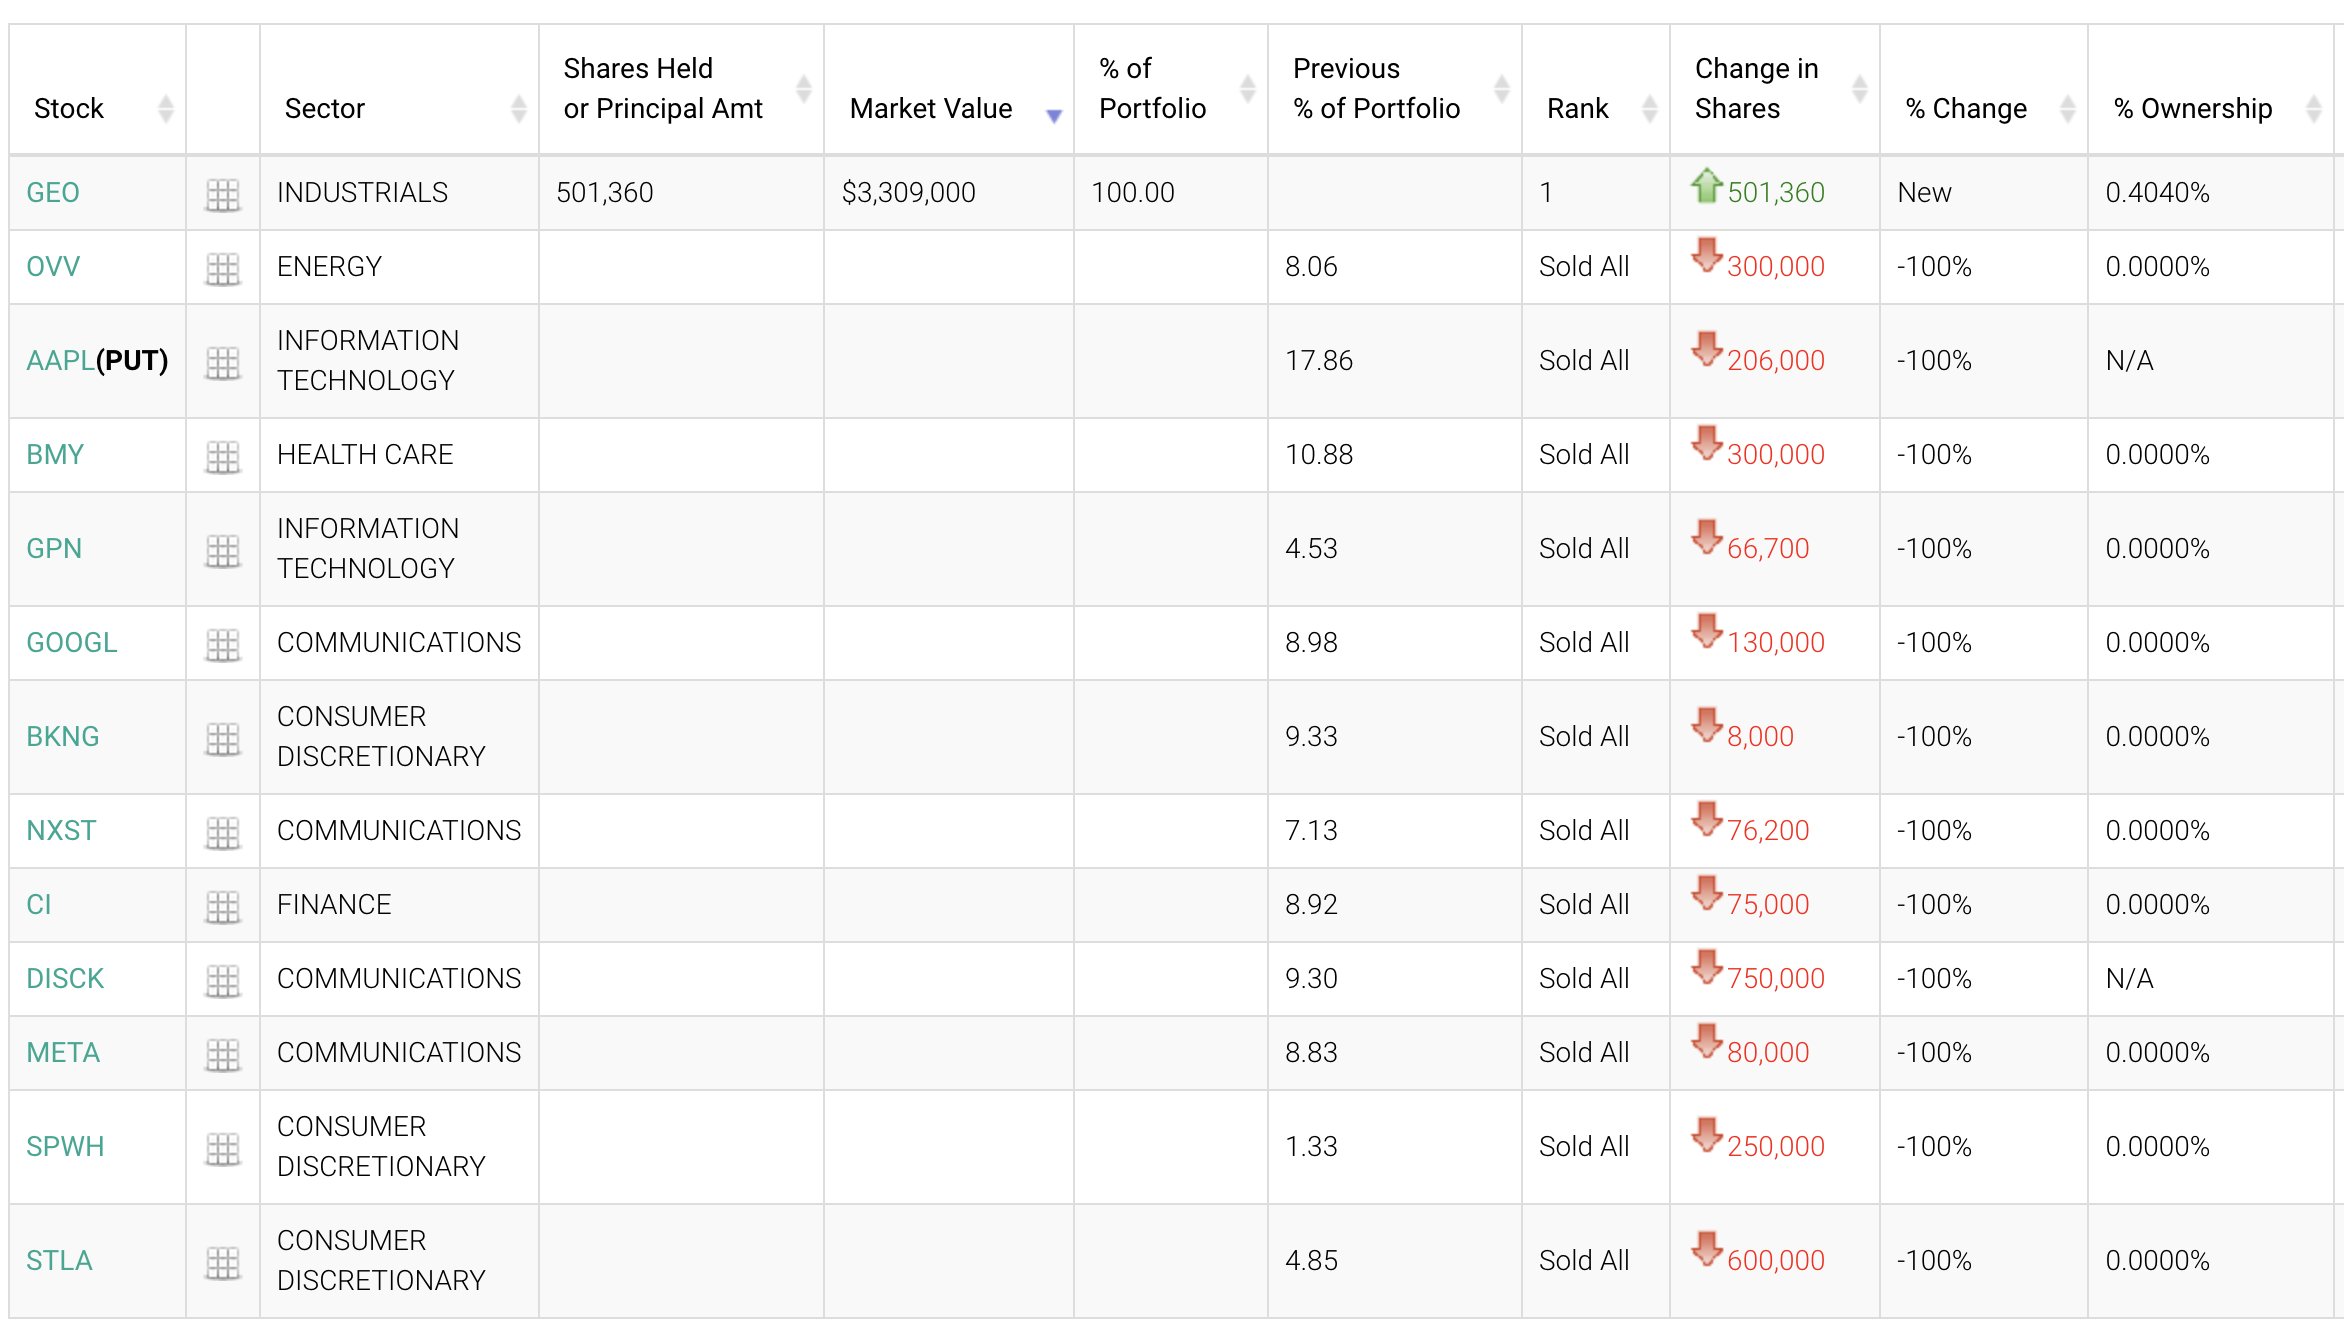
Task: Open the BMY stock link
Action: (x=55, y=455)
